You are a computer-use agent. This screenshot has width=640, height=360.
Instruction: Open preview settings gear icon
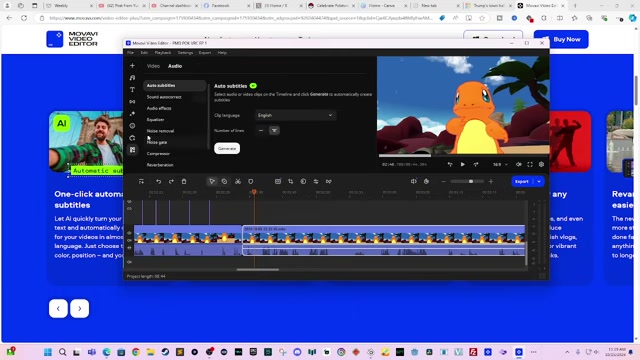(541, 164)
